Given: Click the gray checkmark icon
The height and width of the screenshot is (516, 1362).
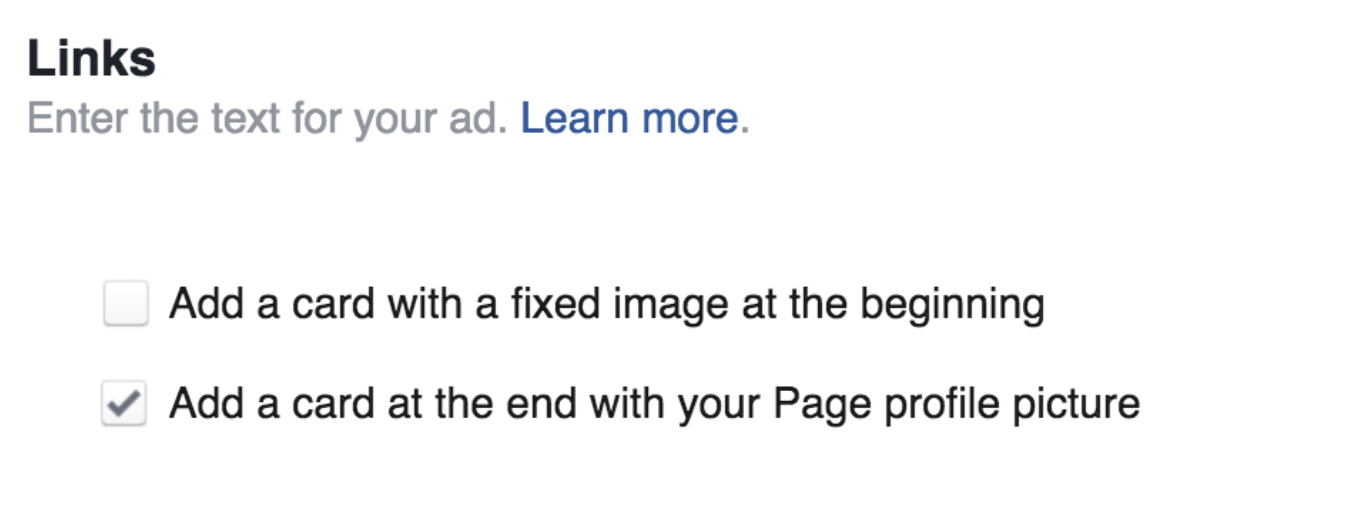Looking at the screenshot, I should (124, 404).
